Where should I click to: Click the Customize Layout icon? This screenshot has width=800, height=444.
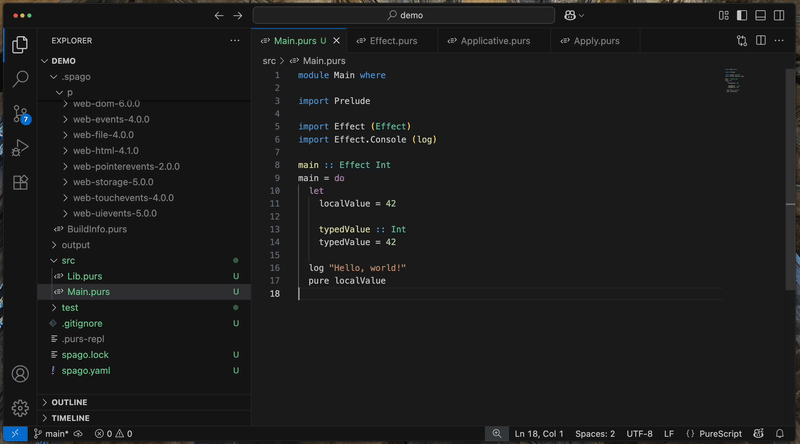pyautogui.click(x=723, y=15)
